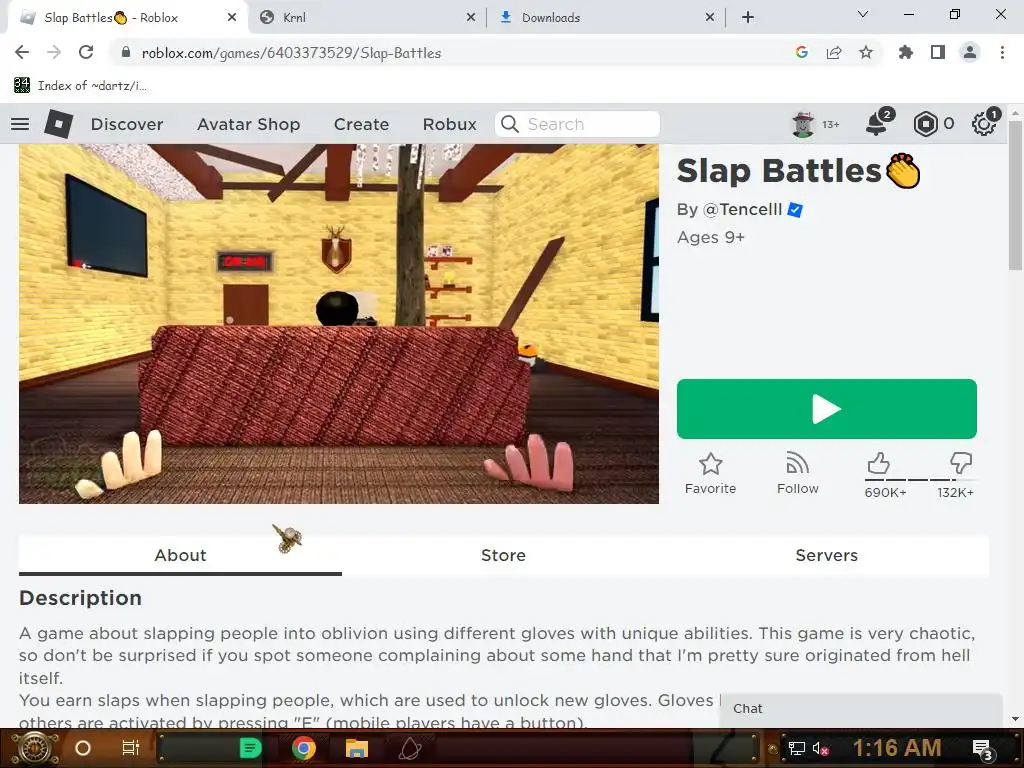The height and width of the screenshot is (768, 1024).
Task: Open File Explorer from taskbar
Action: (x=357, y=748)
